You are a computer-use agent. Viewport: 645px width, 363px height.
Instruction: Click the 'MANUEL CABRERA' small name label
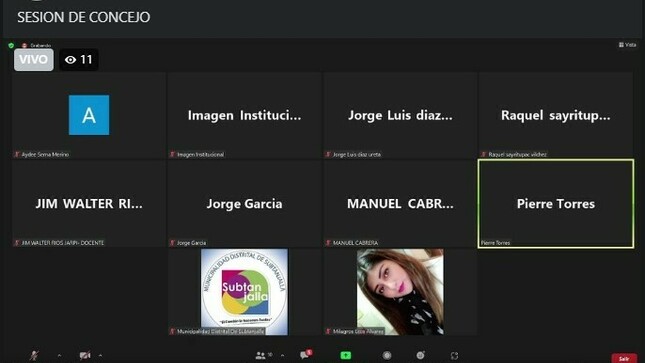(x=355, y=243)
